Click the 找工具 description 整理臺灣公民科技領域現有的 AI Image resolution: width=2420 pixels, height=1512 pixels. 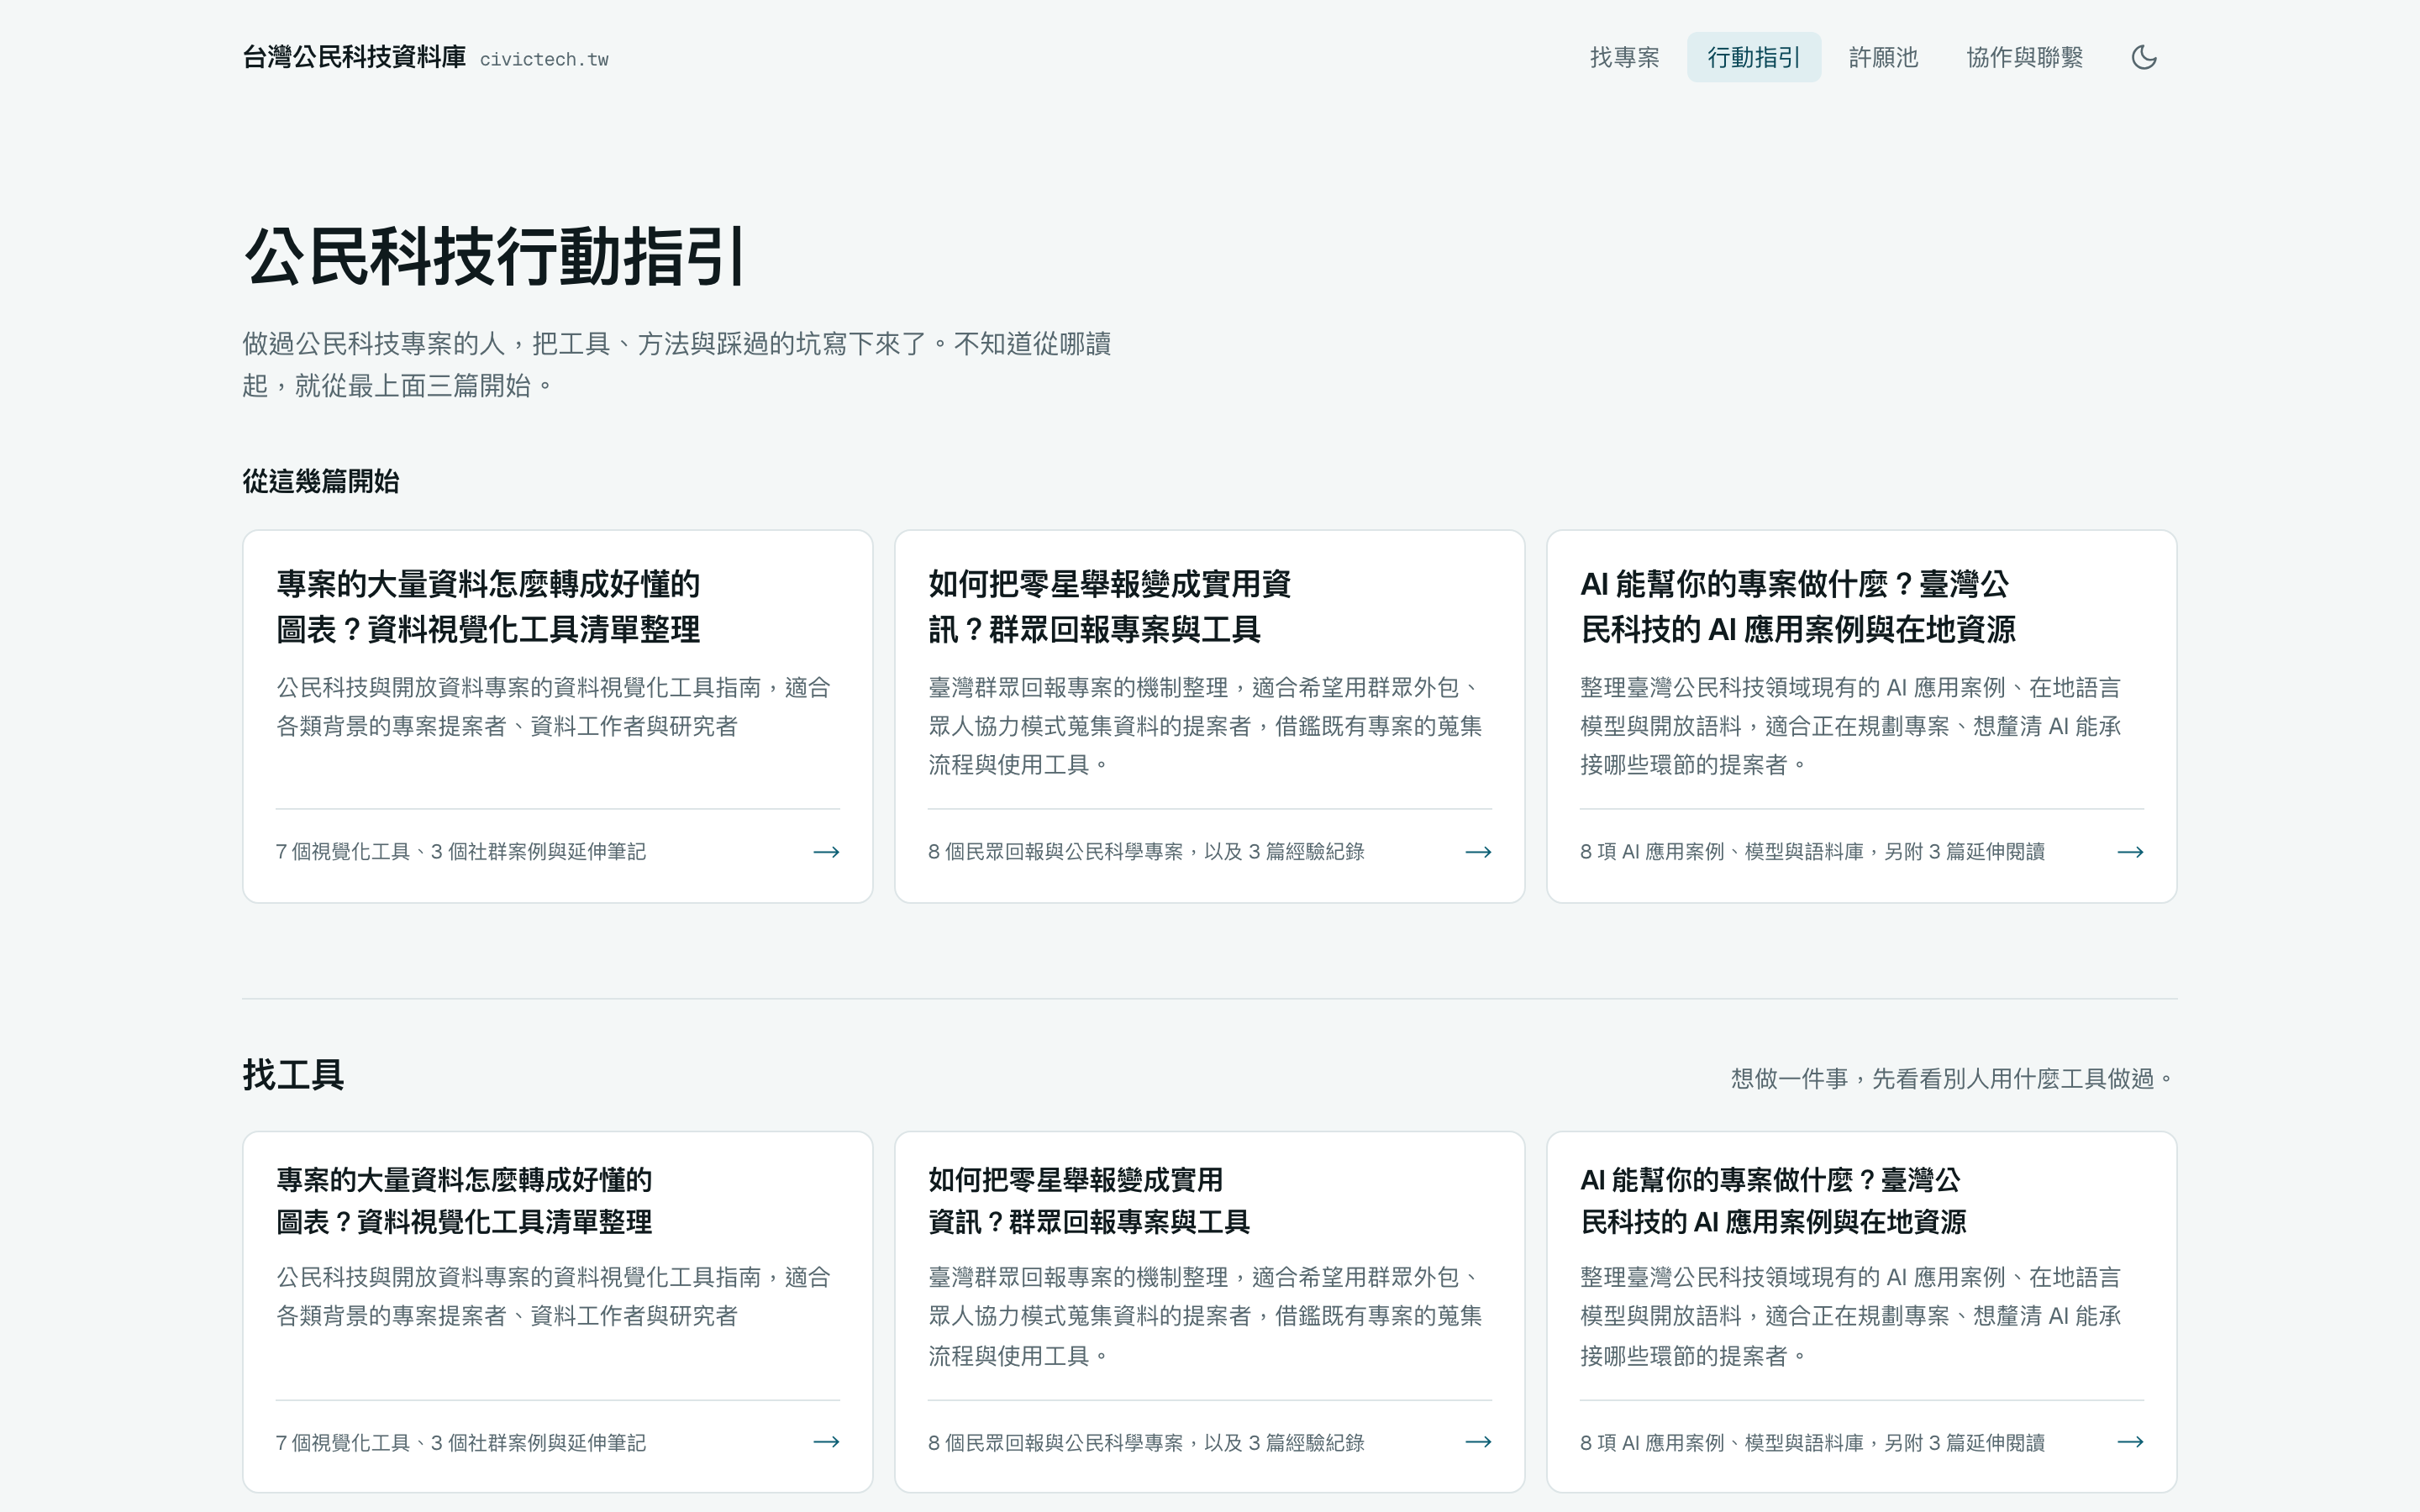tap(1851, 1316)
